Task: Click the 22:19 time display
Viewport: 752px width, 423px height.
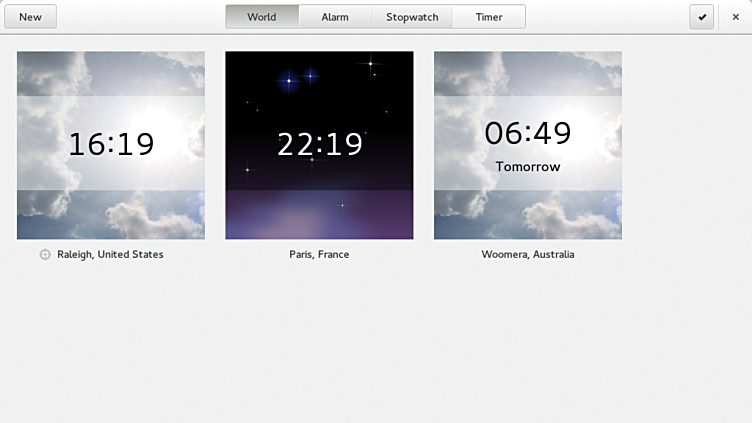Action: coord(319,145)
